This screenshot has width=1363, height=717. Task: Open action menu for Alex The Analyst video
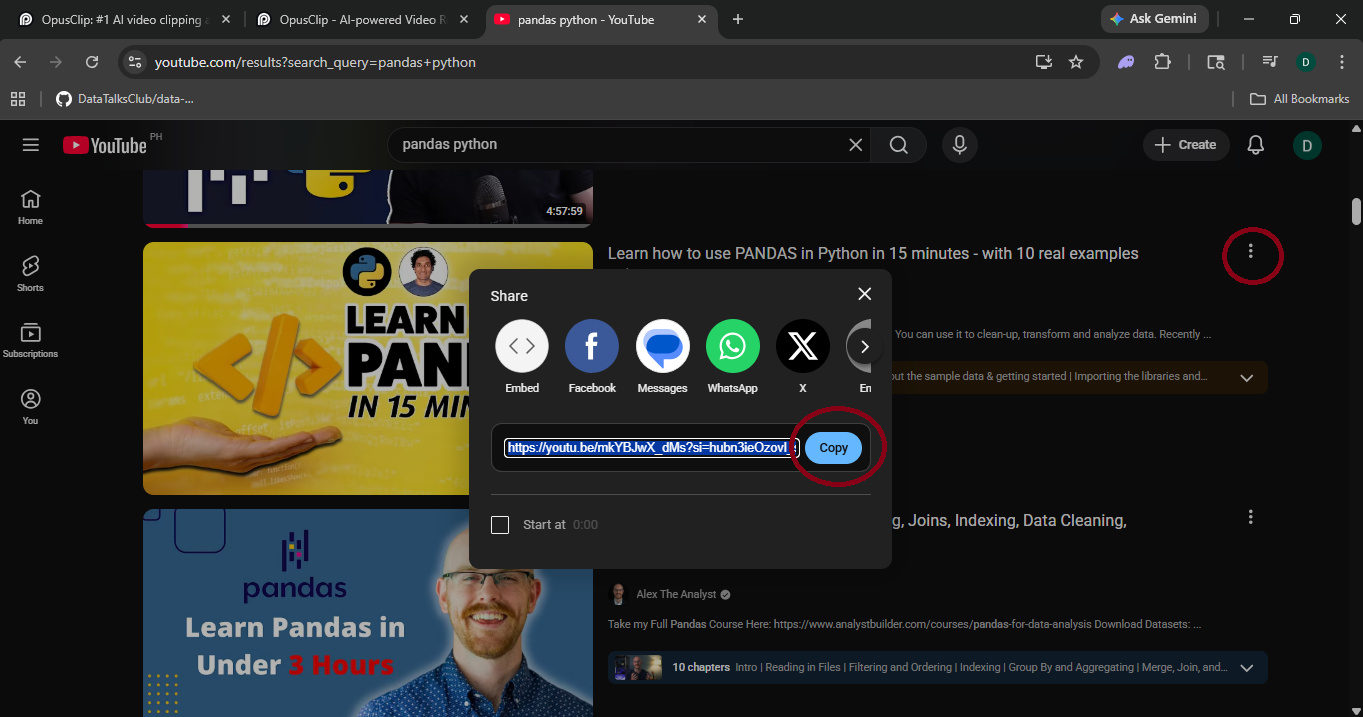tap(1250, 517)
